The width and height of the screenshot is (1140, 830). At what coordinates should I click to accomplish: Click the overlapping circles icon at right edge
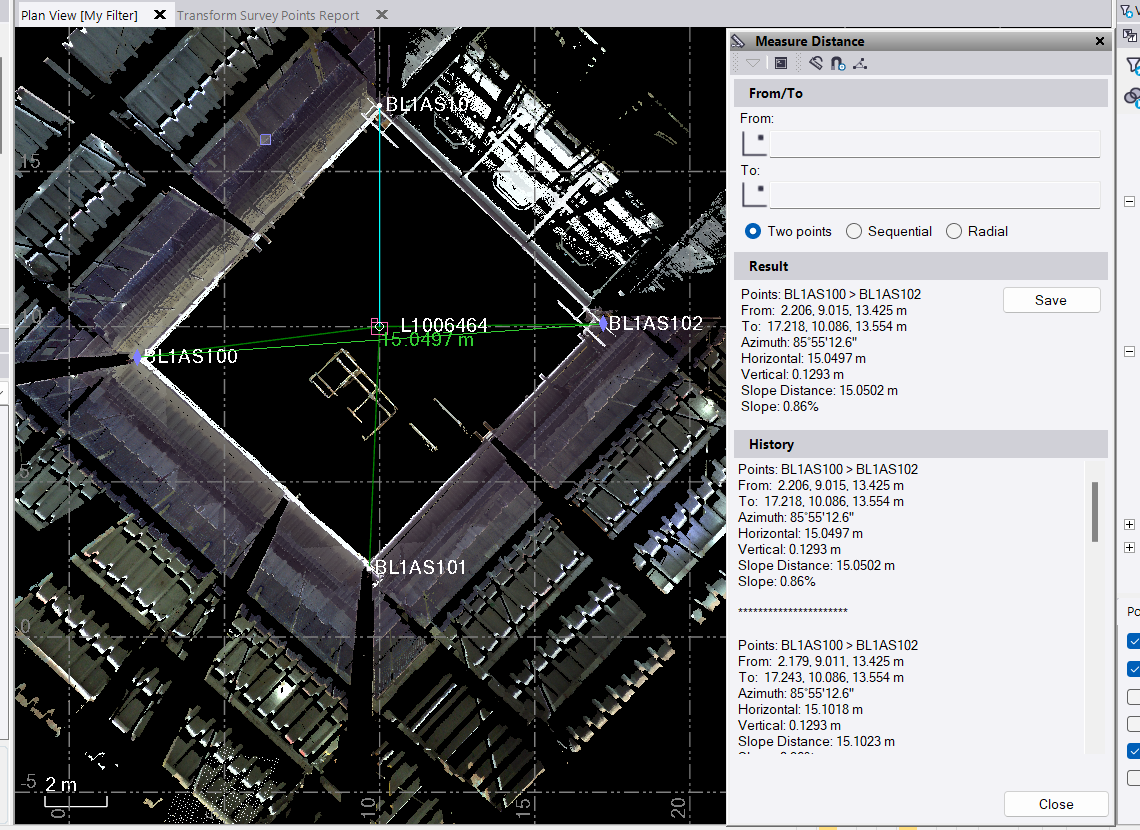[1131, 97]
